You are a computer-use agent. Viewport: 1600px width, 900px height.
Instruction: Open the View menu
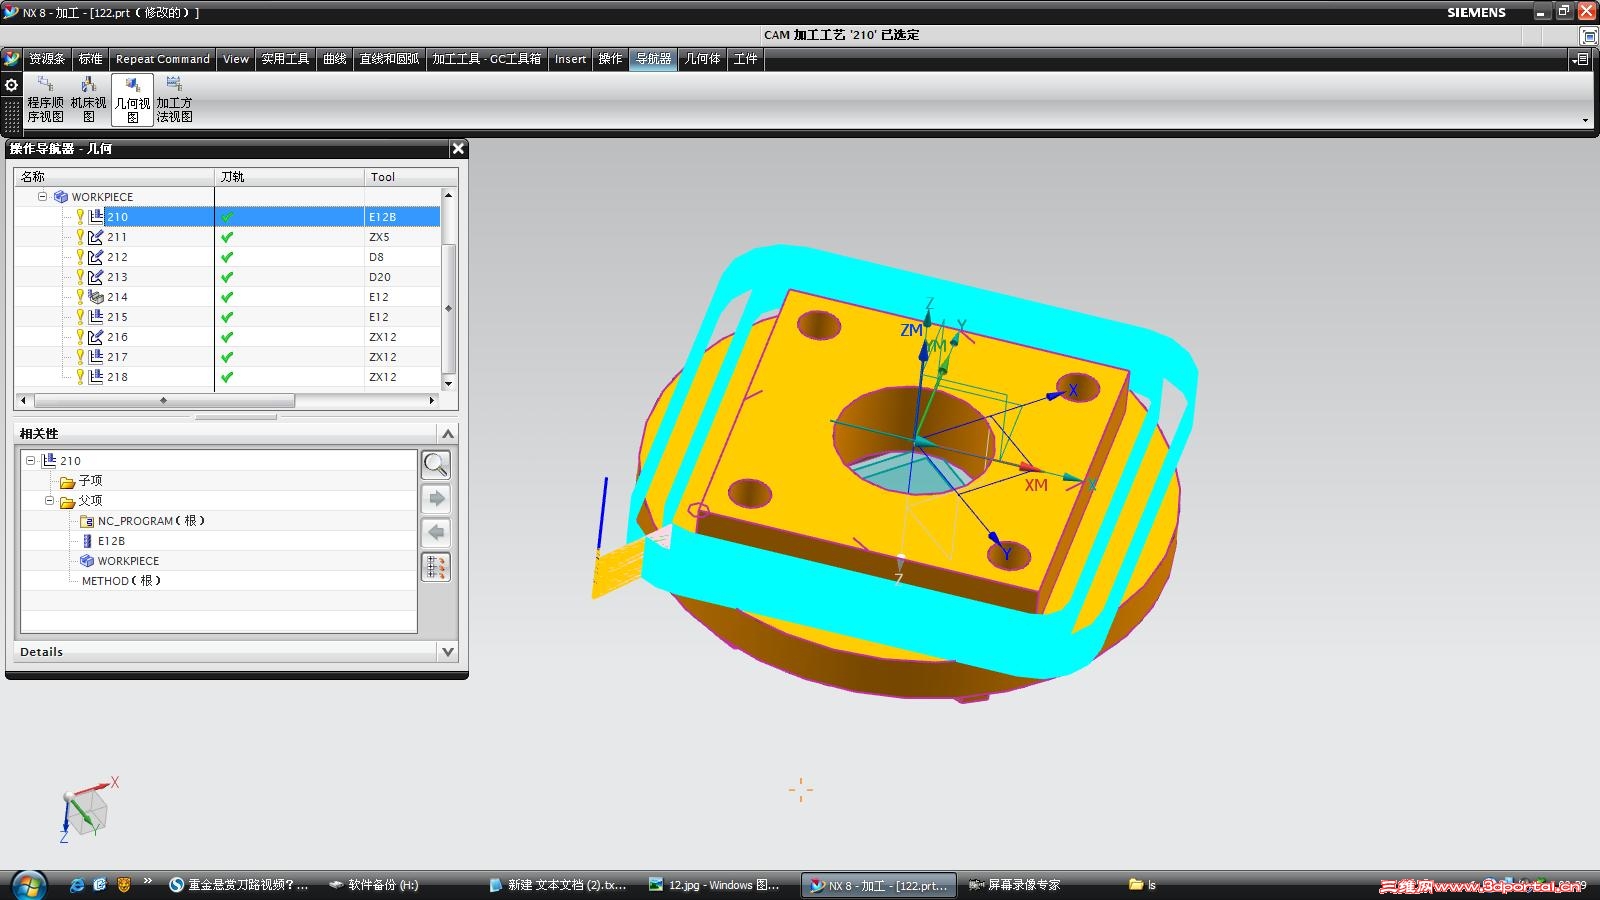click(x=236, y=59)
